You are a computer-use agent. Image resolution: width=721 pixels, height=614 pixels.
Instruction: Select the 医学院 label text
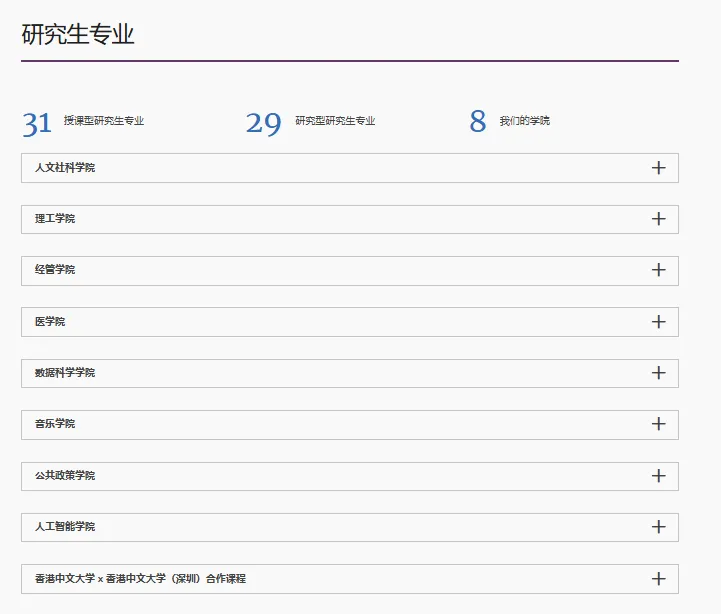[50, 322]
